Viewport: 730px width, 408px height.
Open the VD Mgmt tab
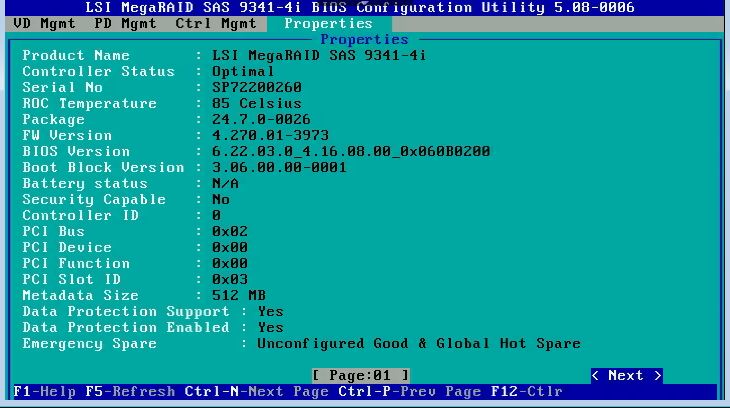click(x=44, y=23)
